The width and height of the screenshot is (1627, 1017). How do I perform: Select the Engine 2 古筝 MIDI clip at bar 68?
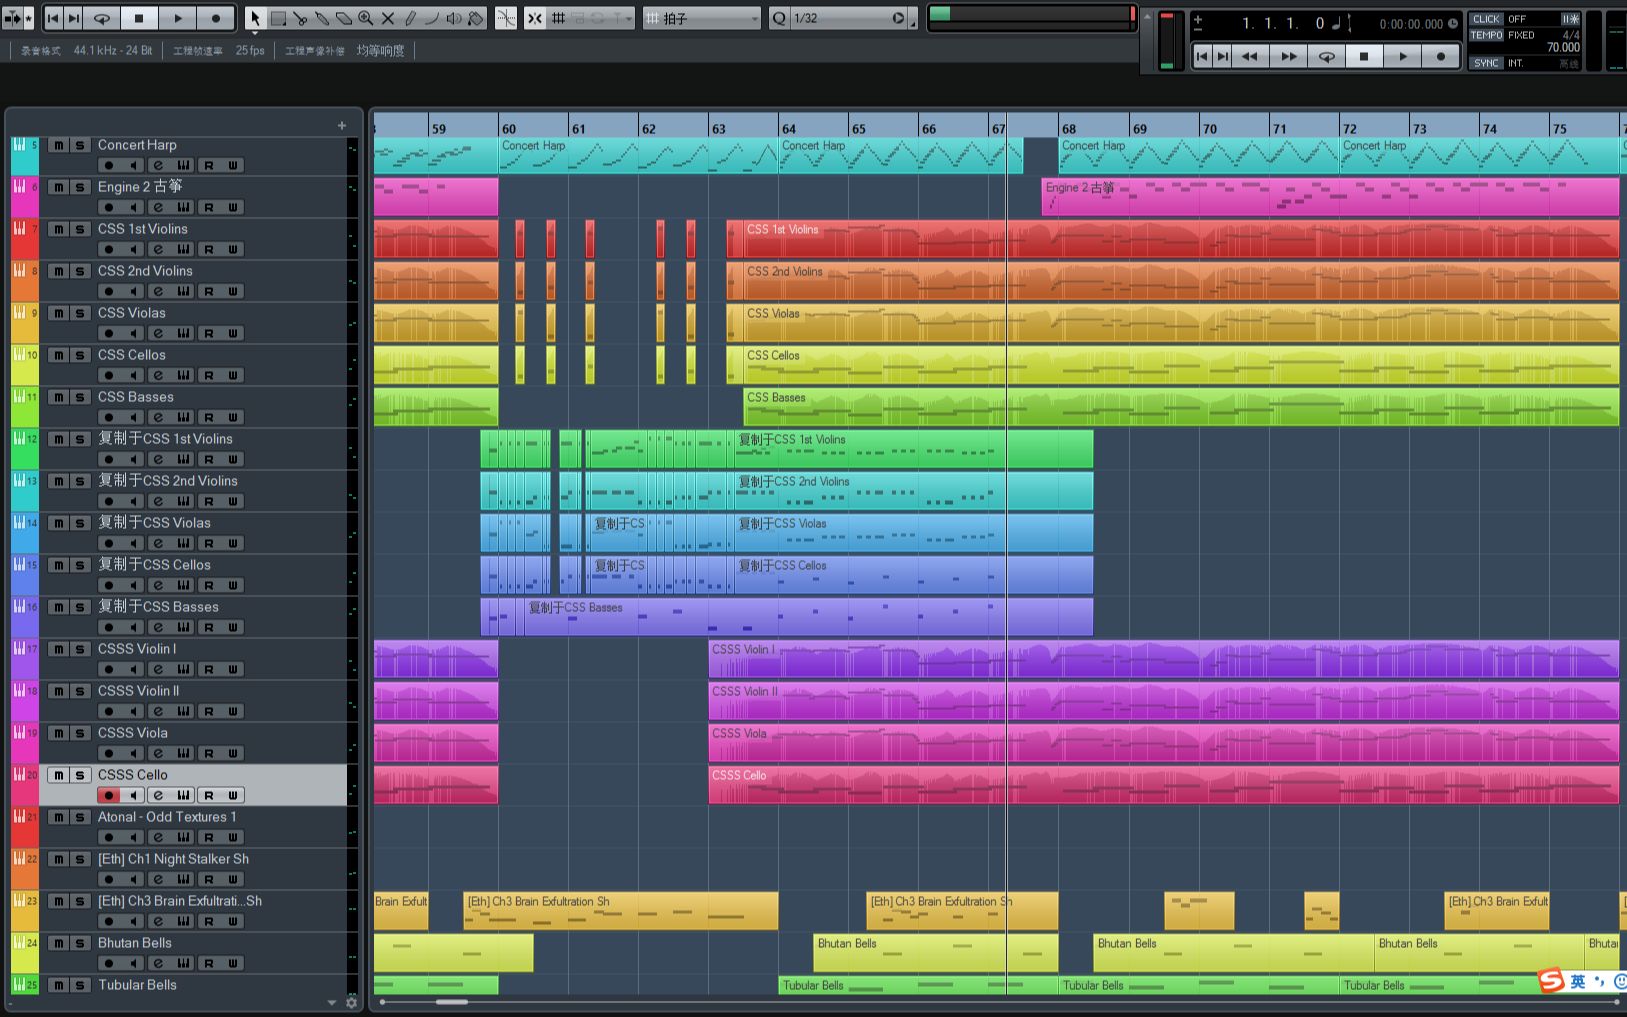click(x=1330, y=197)
